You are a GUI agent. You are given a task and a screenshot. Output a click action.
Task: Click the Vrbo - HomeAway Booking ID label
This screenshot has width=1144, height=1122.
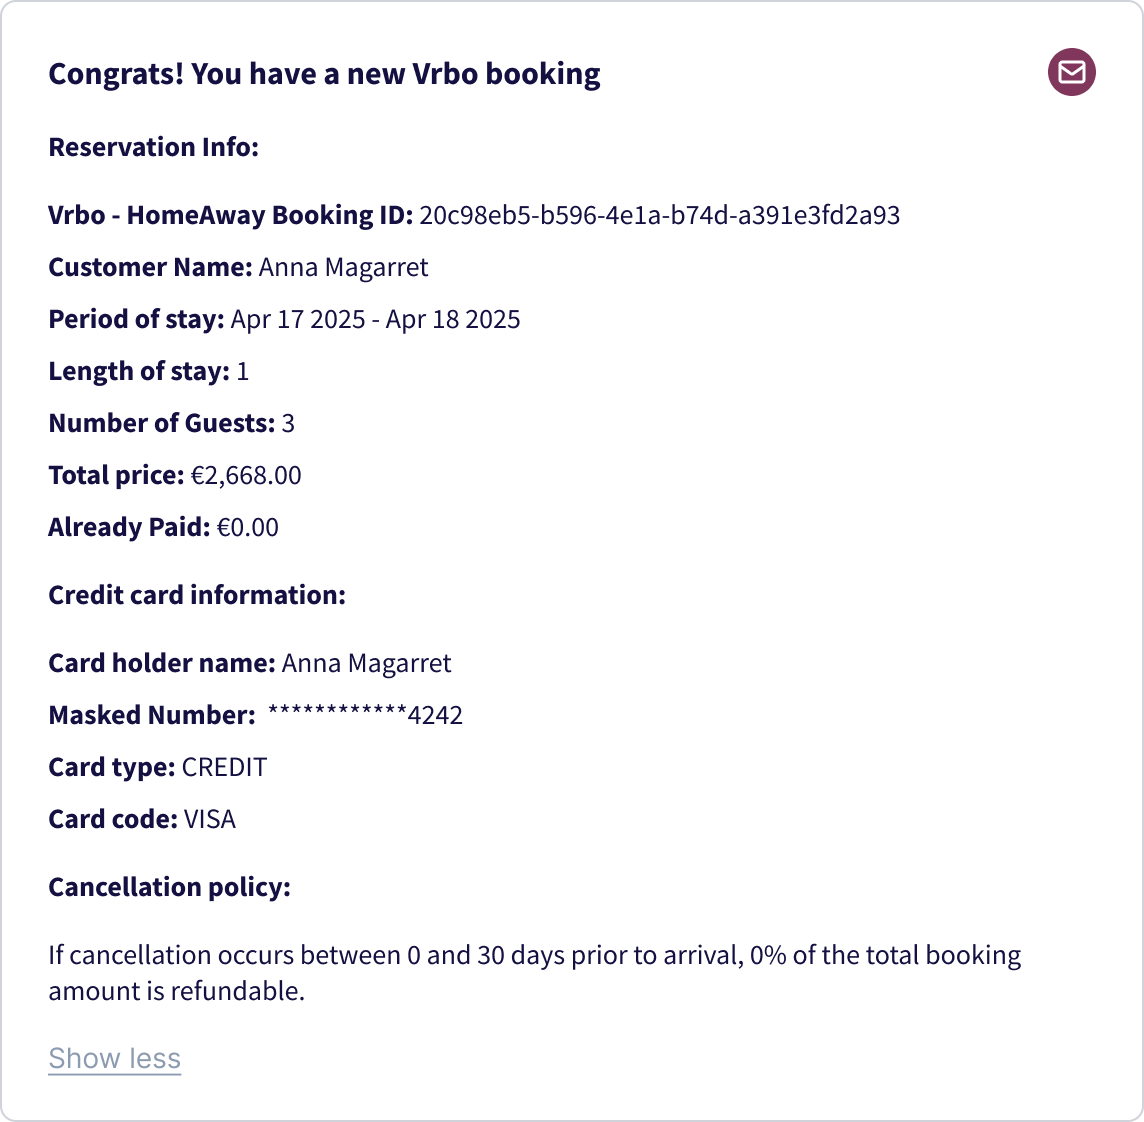tap(231, 215)
